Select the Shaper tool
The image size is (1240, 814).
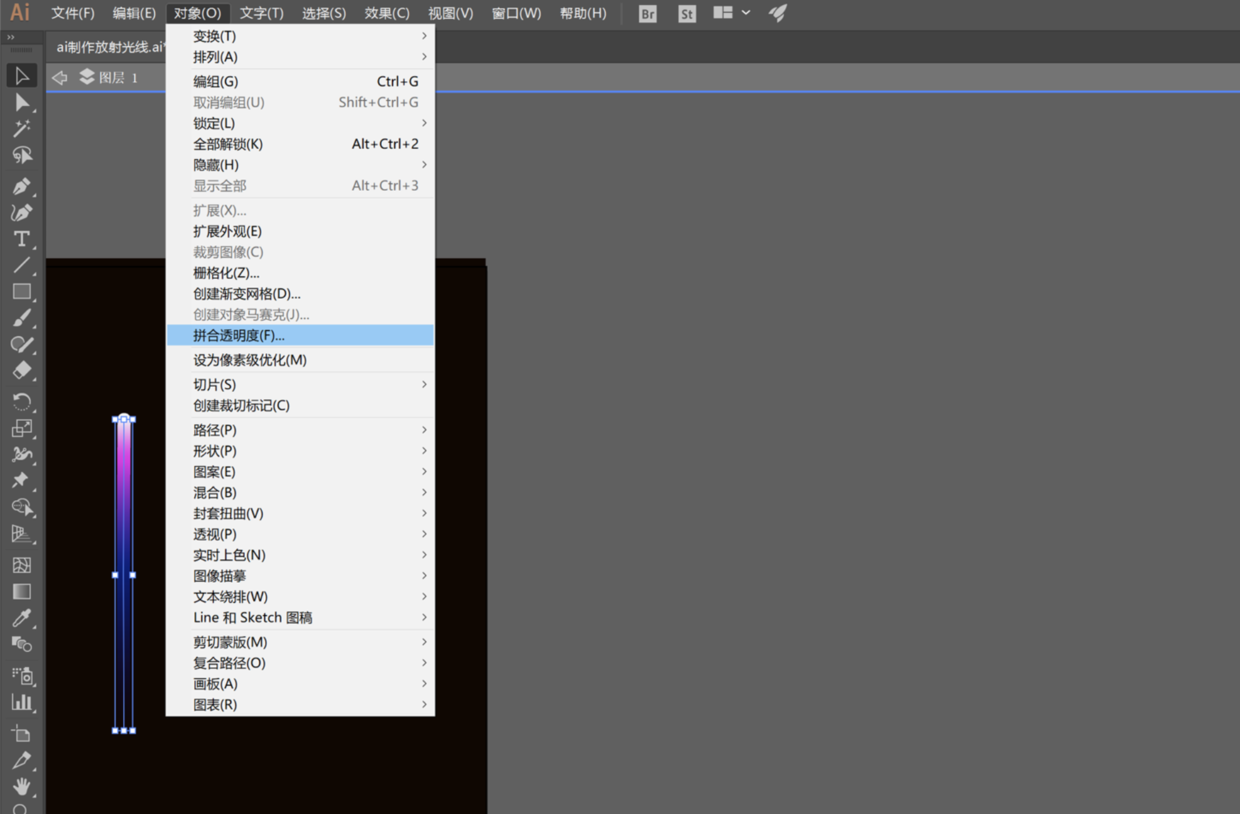22,344
